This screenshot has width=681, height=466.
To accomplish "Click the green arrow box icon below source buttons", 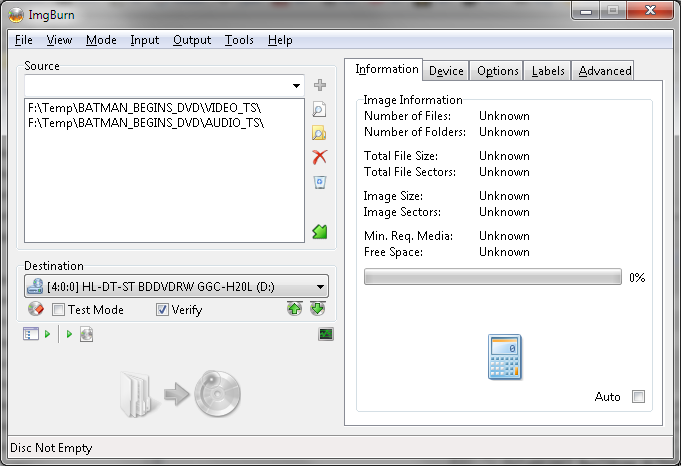I will coord(320,231).
